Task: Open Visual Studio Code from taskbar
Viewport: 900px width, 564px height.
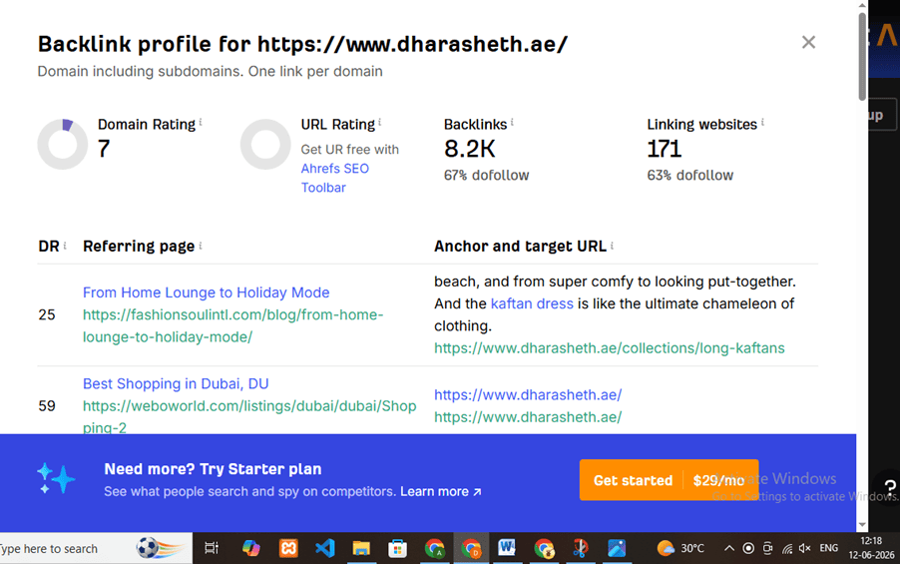Action: (325, 549)
